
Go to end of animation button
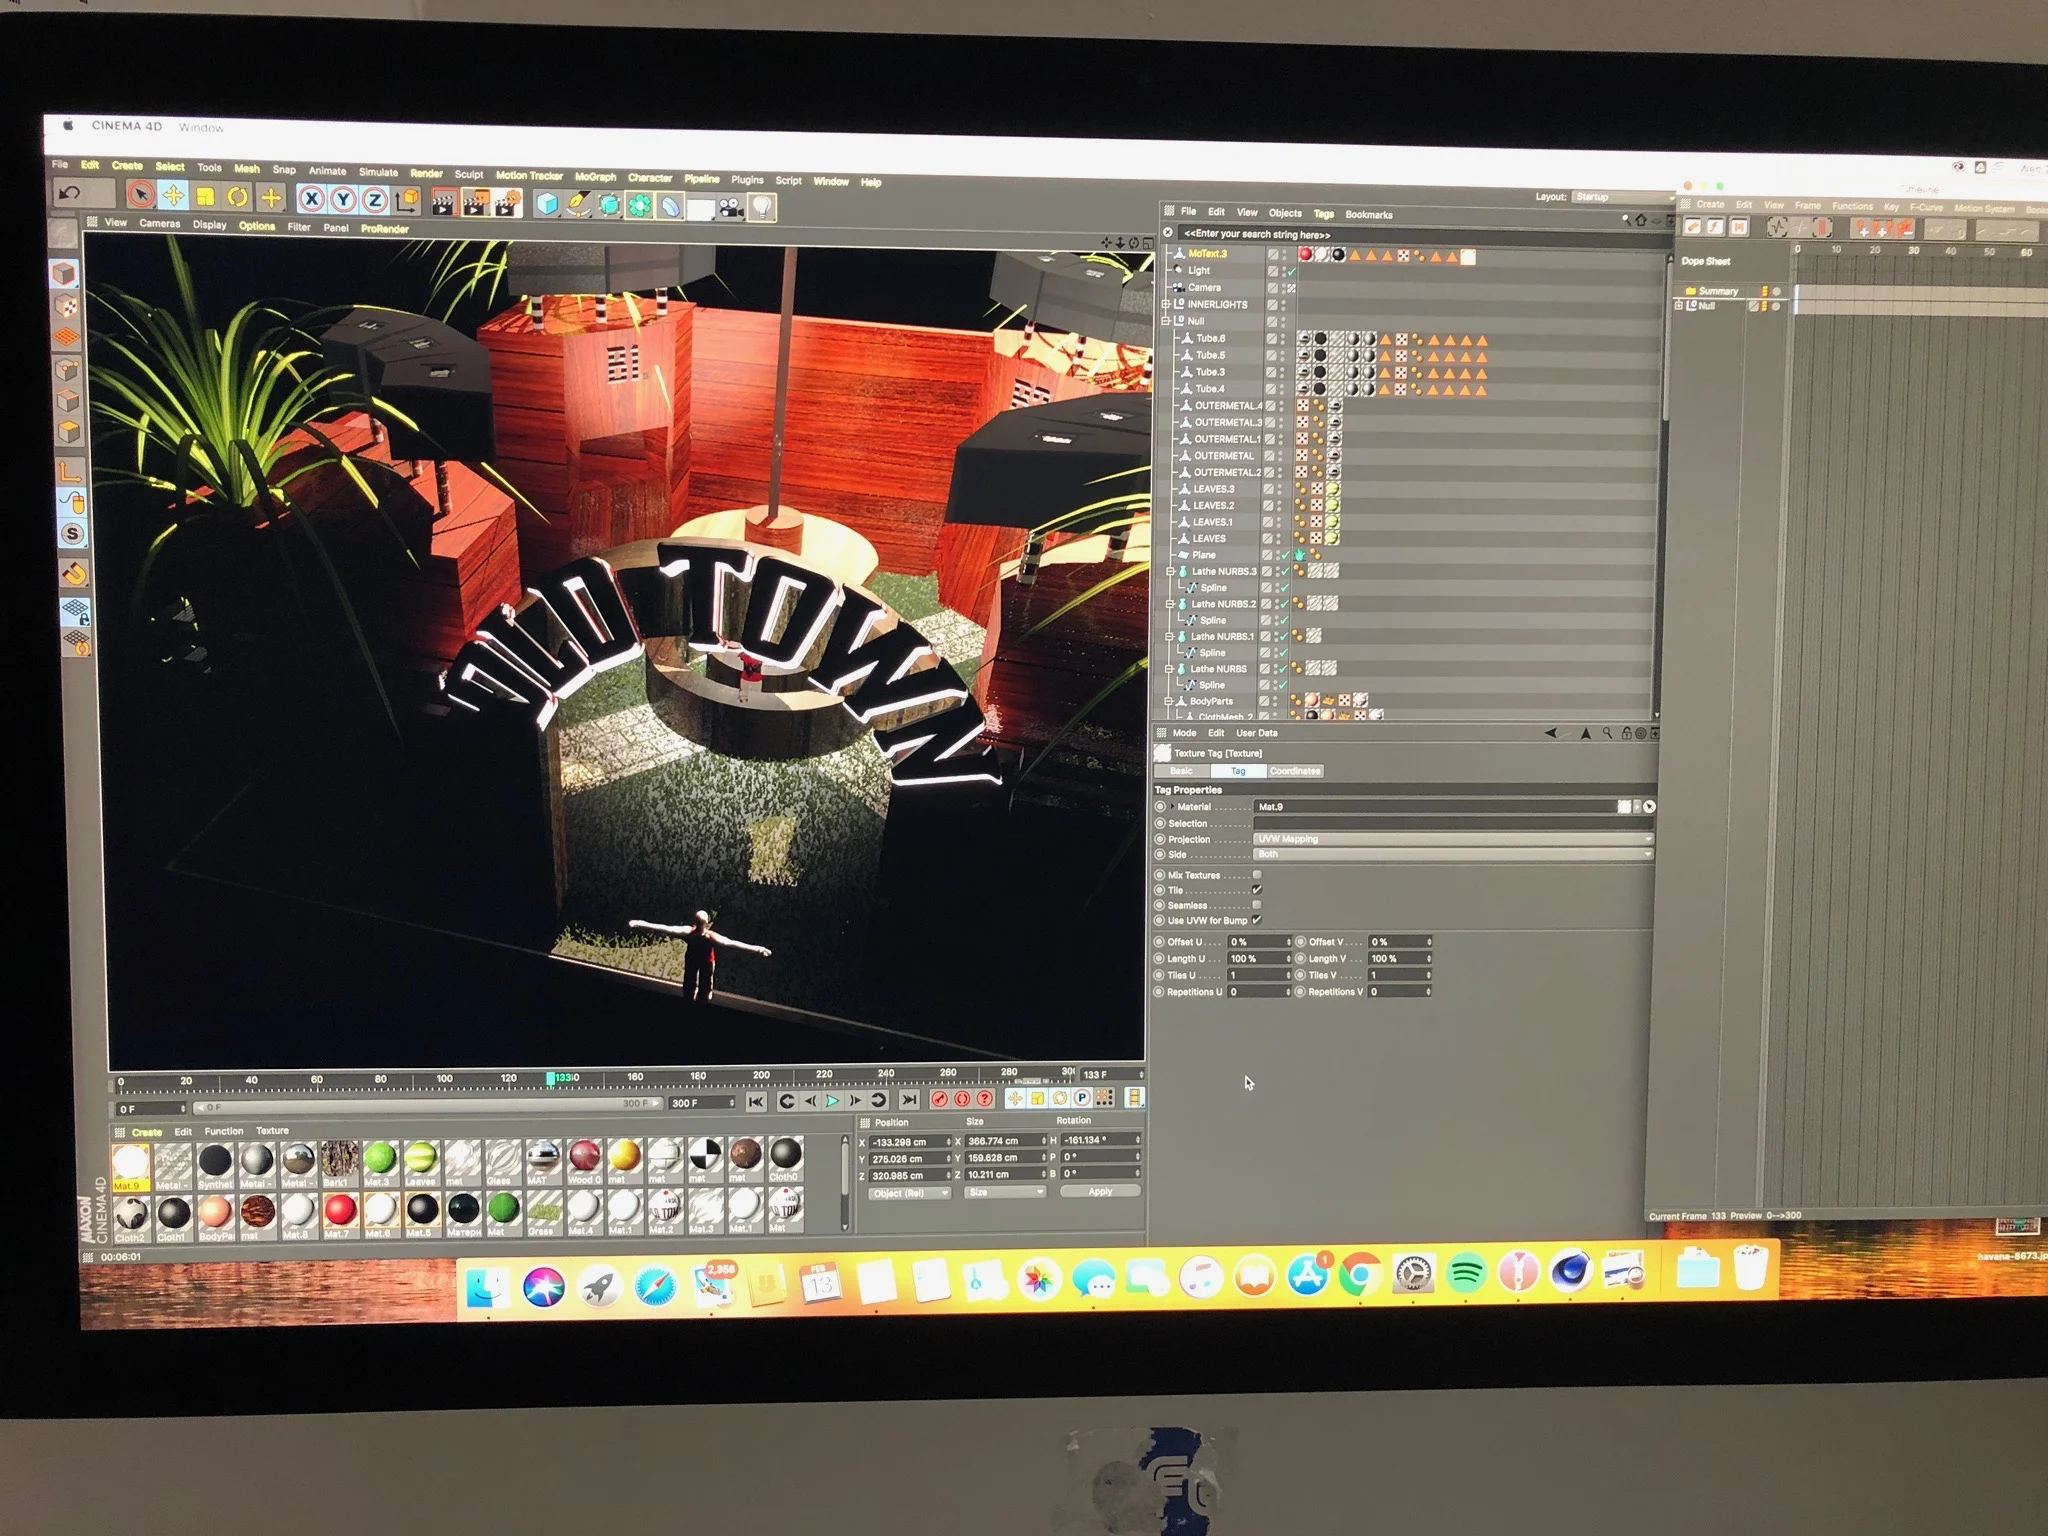pyautogui.click(x=908, y=1100)
